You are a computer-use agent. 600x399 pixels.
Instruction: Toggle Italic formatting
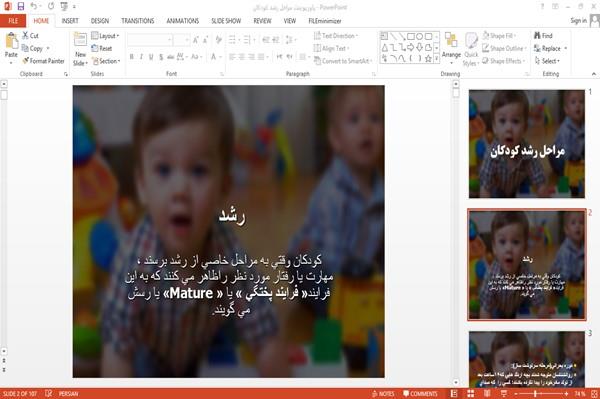[x=141, y=57]
